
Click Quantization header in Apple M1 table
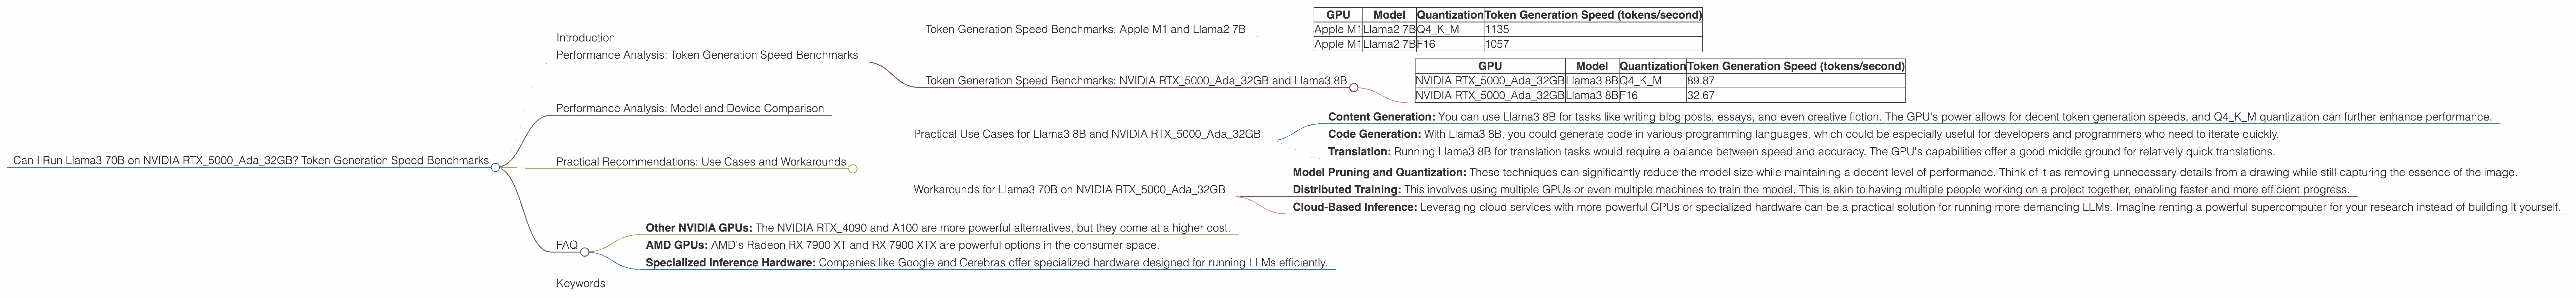(x=1450, y=15)
